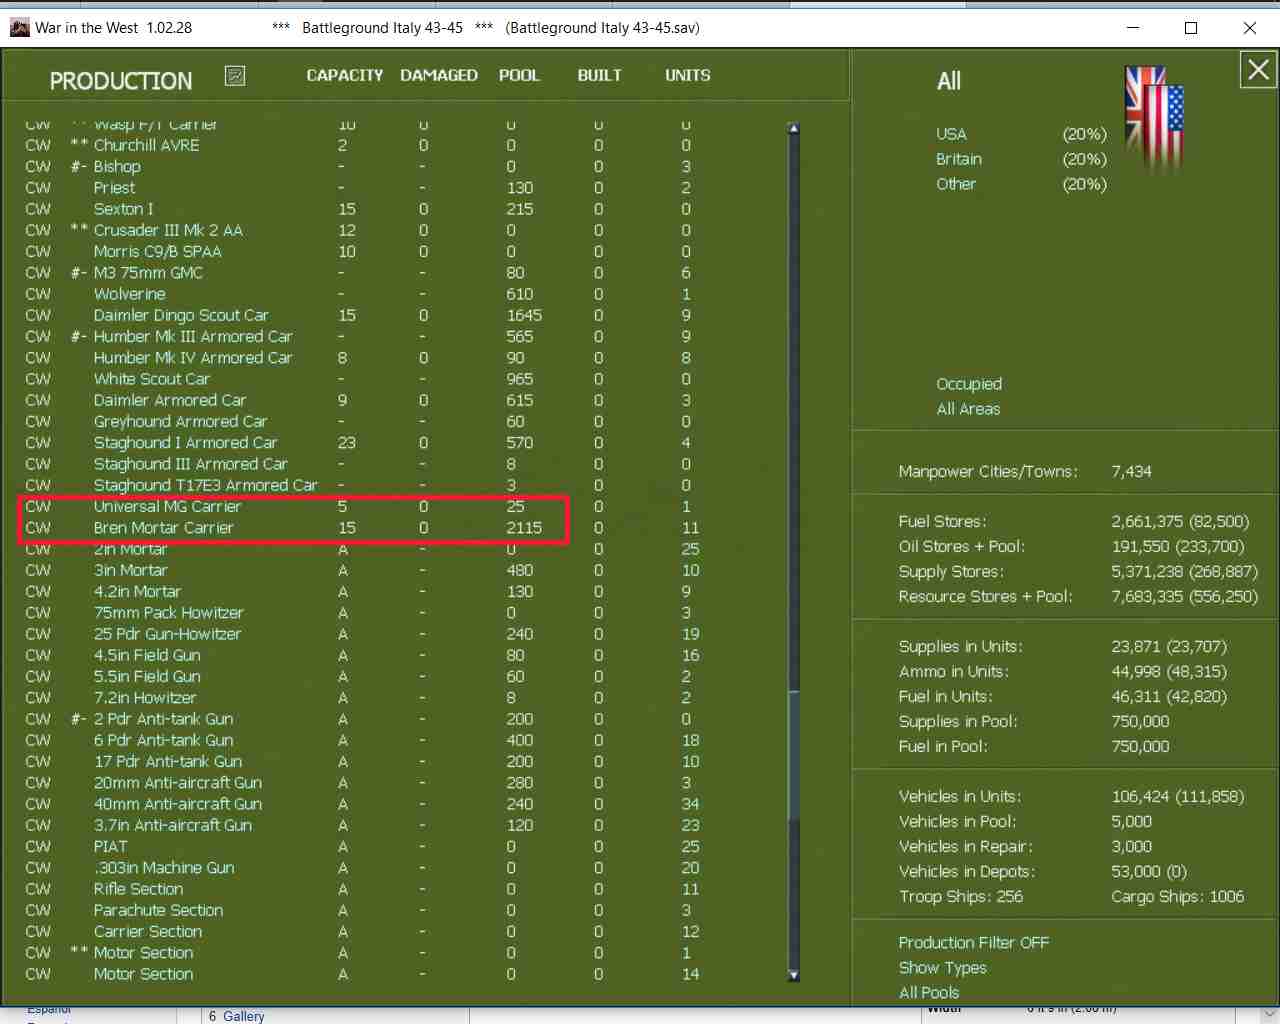Open the 6 Gallery item in the background window
Screen dimensions: 1280x1024
[237, 1016]
